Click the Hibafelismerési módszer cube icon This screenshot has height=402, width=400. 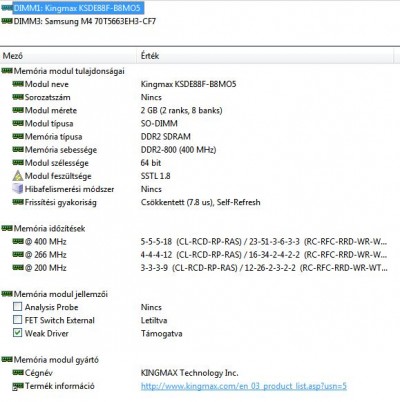(18, 189)
